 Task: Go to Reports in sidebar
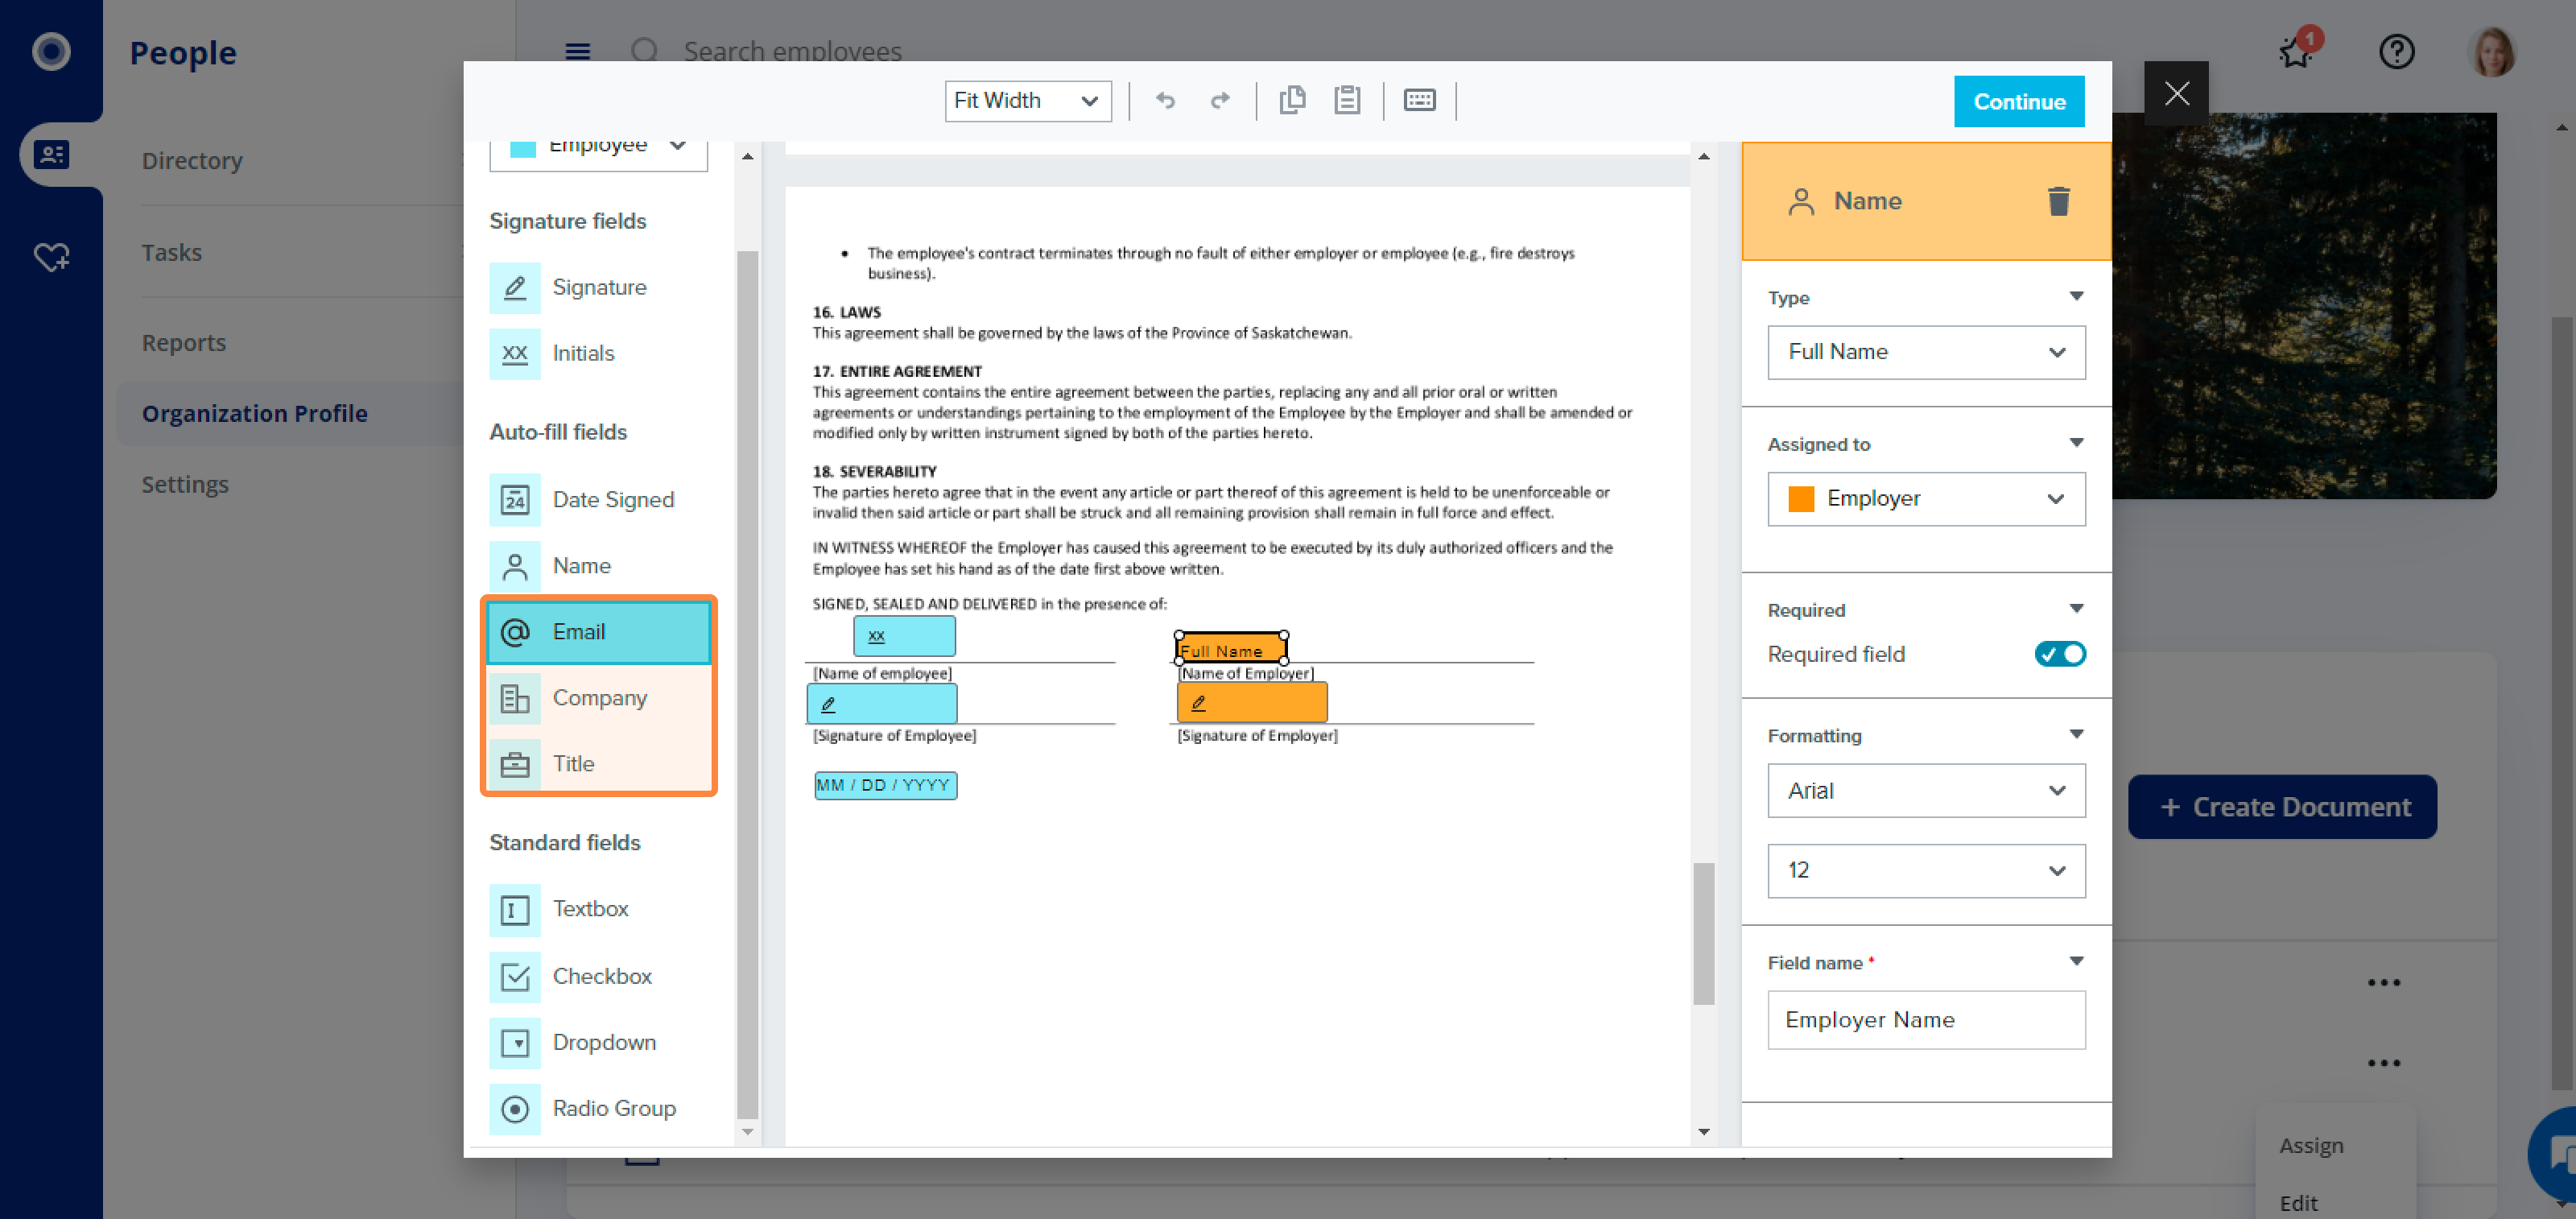click(184, 342)
